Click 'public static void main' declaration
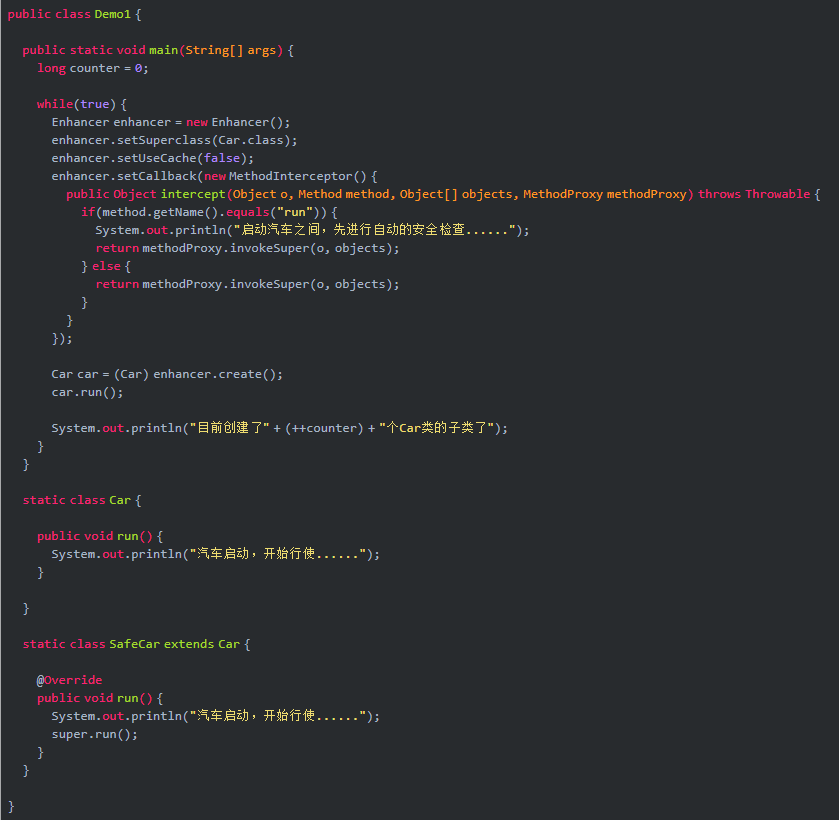The height and width of the screenshot is (820, 839). click(x=158, y=50)
